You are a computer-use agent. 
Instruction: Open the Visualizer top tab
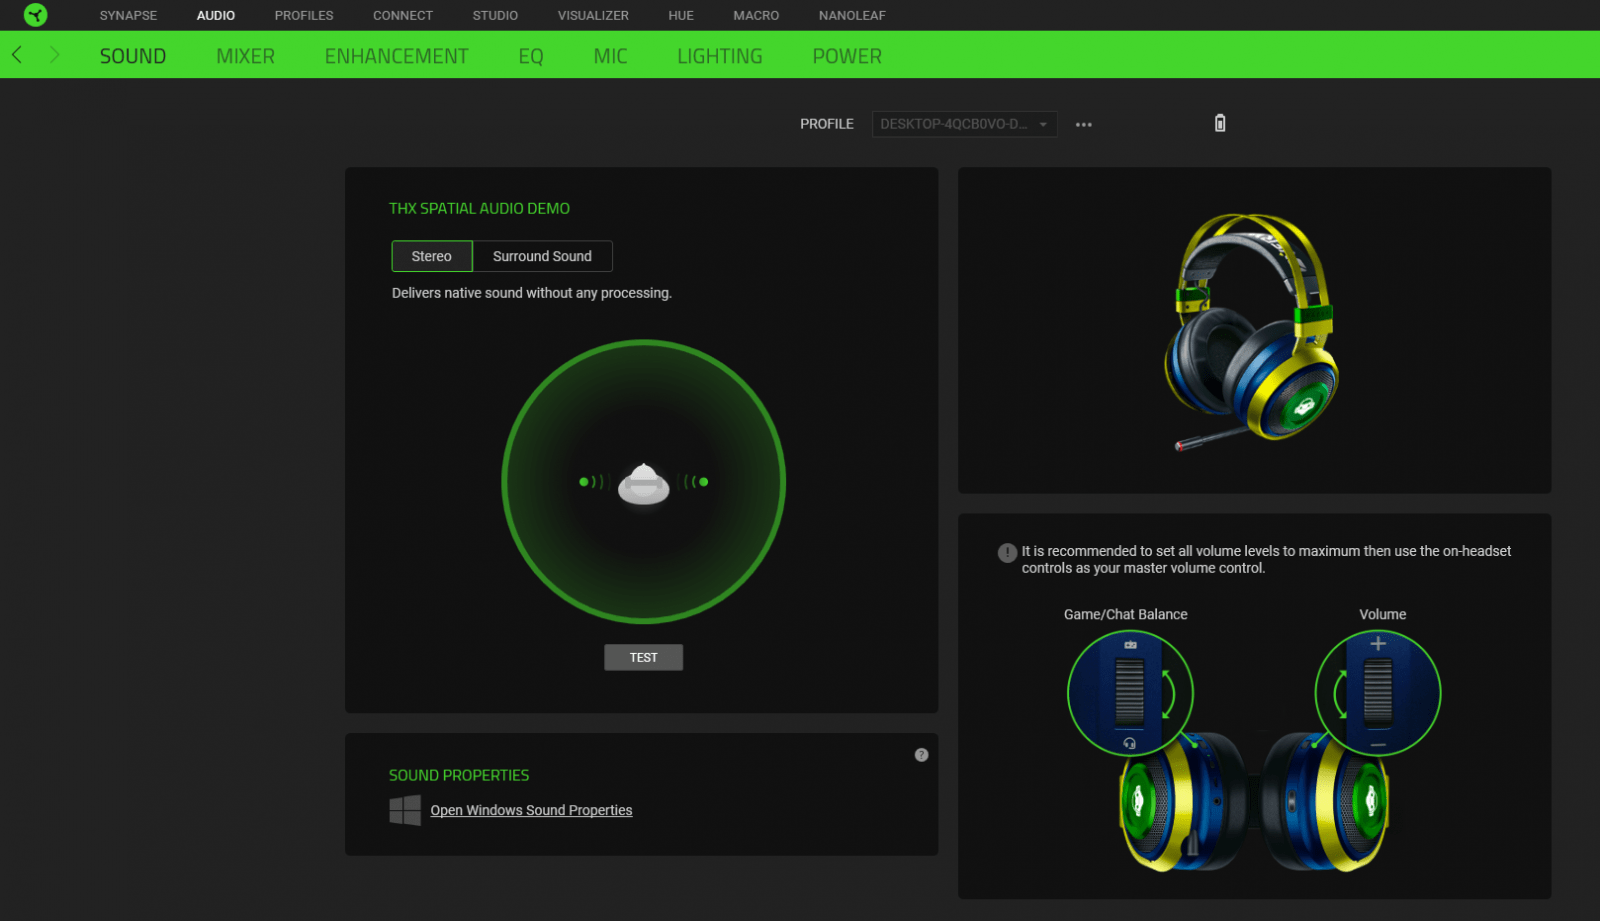point(593,15)
